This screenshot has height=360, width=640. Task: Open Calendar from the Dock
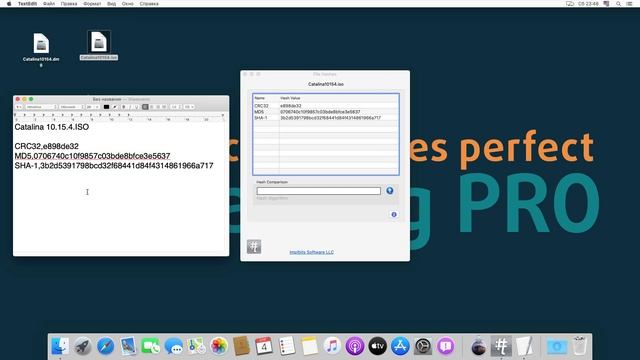[x=264, y=347]
